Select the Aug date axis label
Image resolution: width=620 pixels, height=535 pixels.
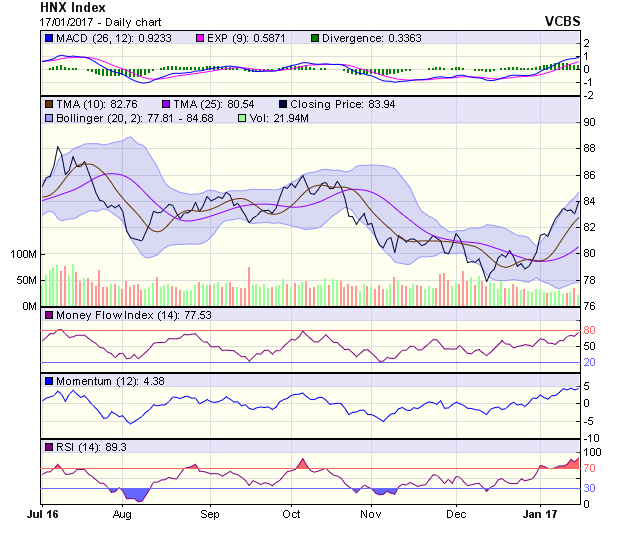coord(123,514)
